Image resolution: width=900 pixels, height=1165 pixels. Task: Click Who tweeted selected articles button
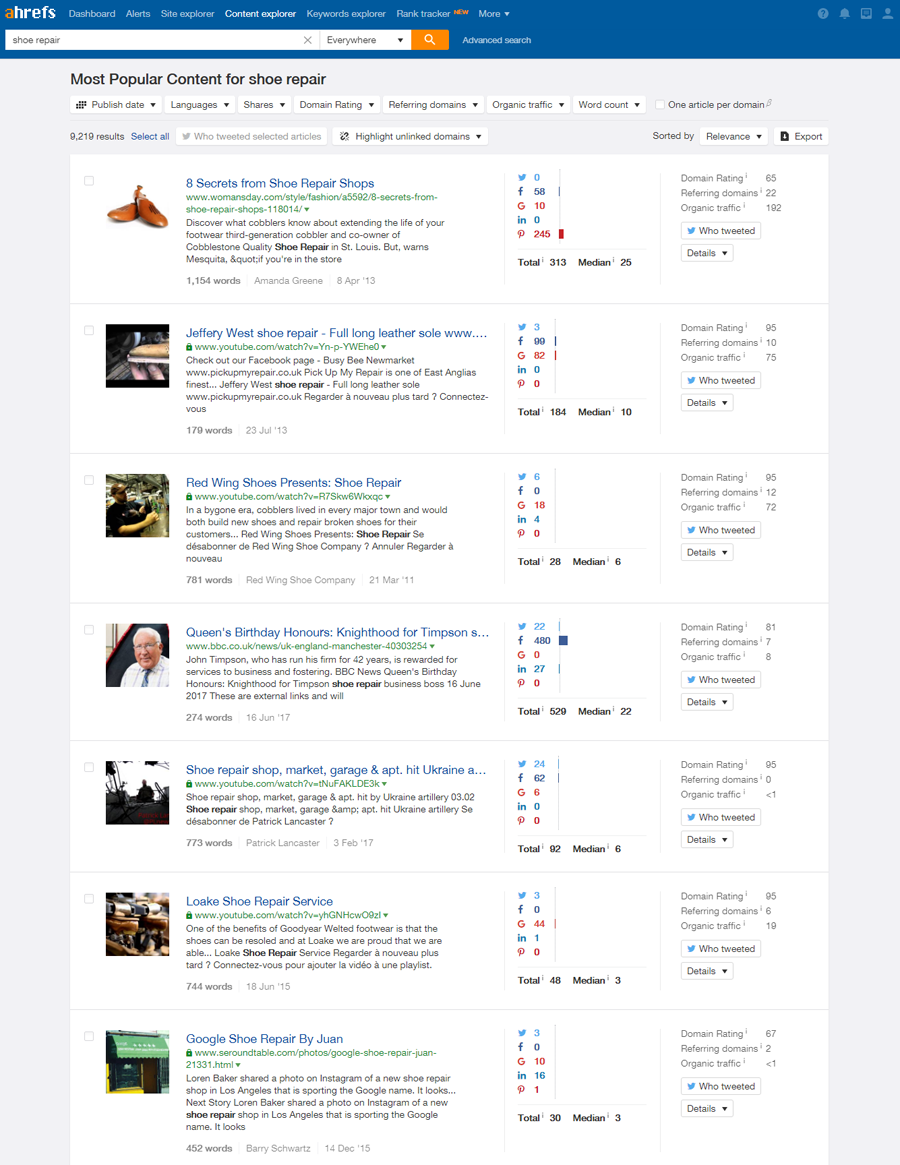coord(251,137)
